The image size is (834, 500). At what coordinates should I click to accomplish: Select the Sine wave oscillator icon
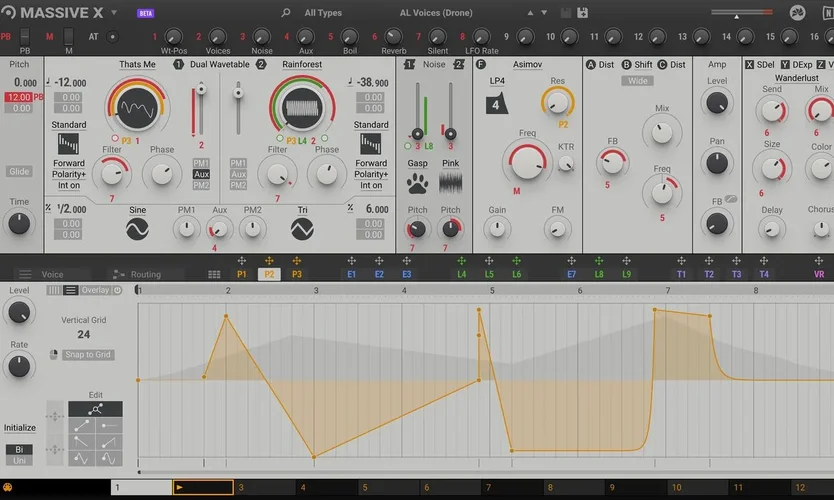[x=138, y=229]
